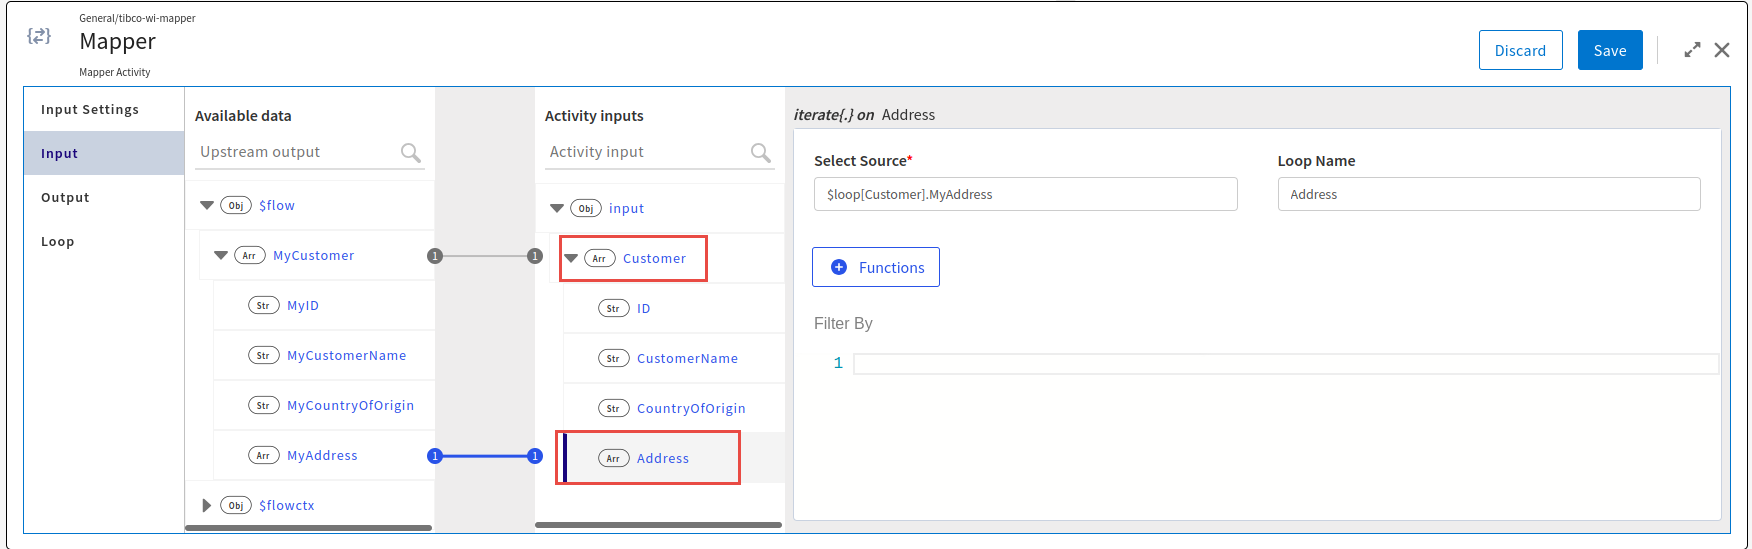Click the gray mapping node beside MyCustomer
This screenshot has width=1752, height=549.
pyautogui.click(x=435, y=256)
